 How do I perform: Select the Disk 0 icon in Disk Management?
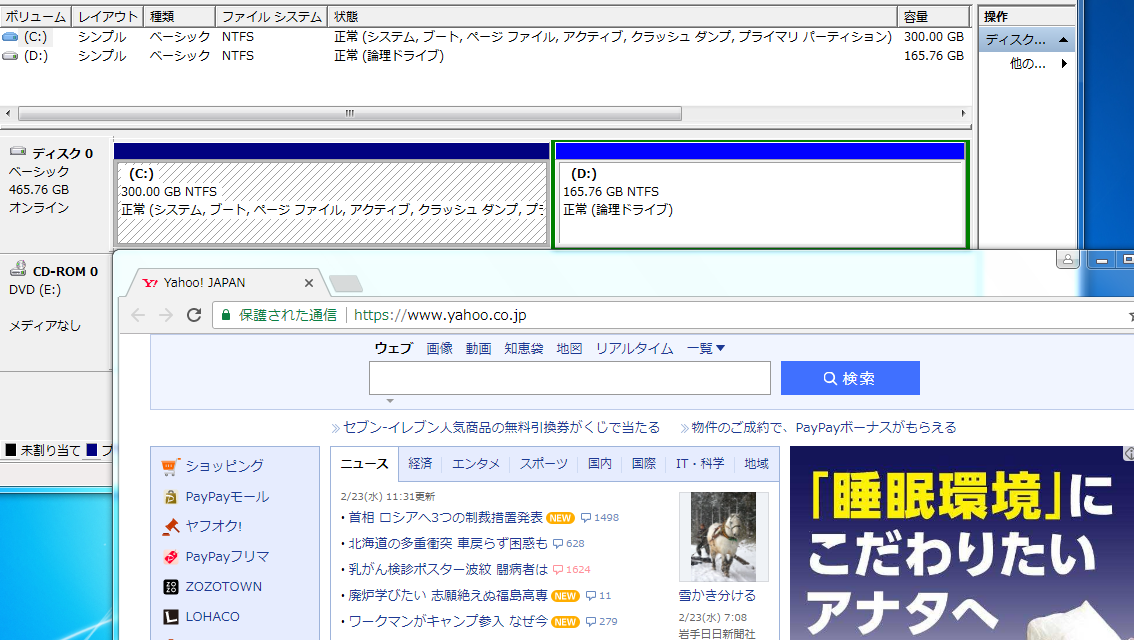pos(18,152)
